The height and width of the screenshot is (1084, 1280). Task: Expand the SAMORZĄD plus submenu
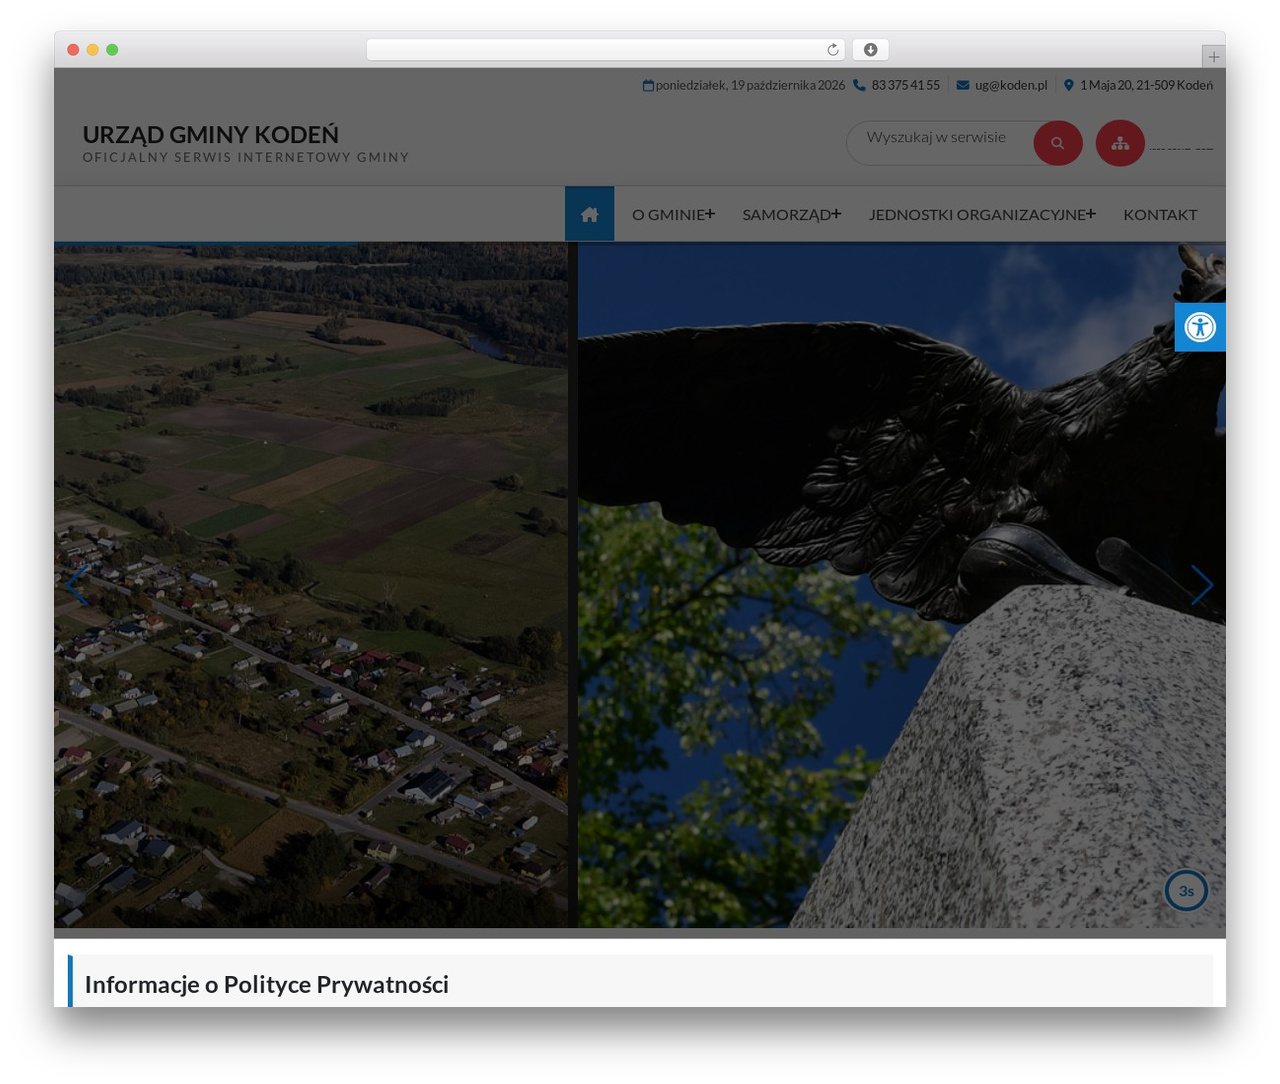coord(836,213)
